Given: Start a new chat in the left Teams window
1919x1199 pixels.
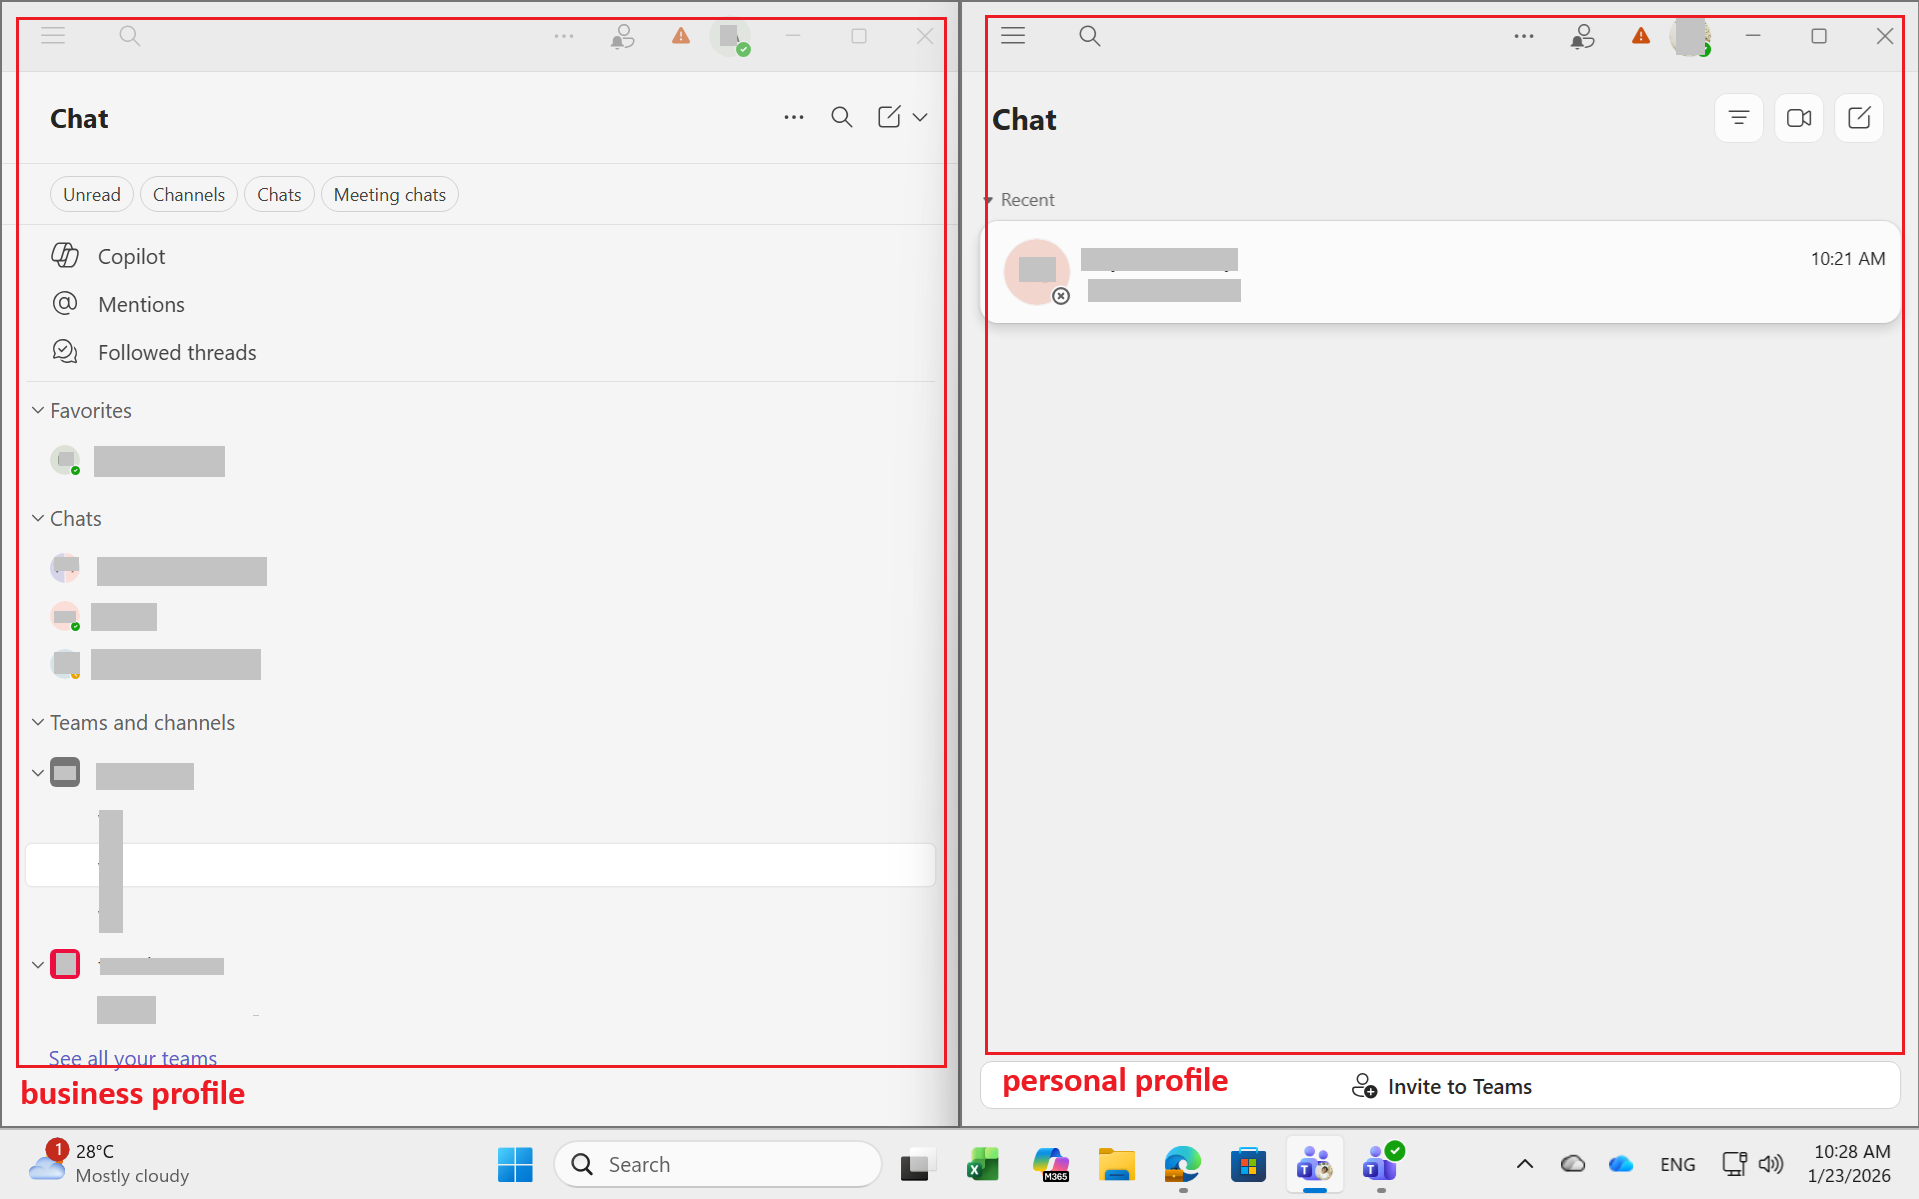Looking at the screenshot, I should point(889,117).
